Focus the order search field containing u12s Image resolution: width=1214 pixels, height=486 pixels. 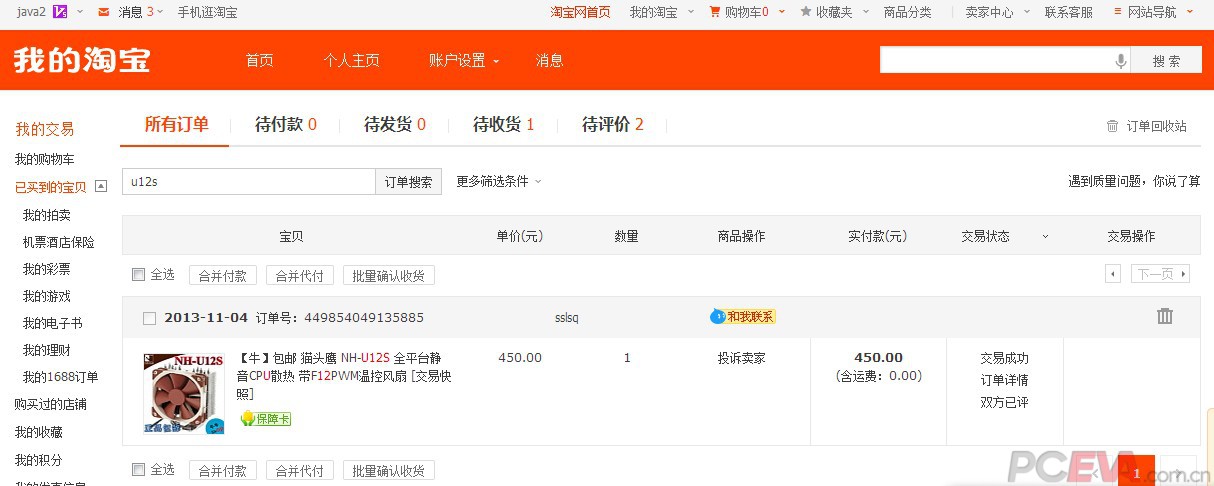click(x=249, y=182)
